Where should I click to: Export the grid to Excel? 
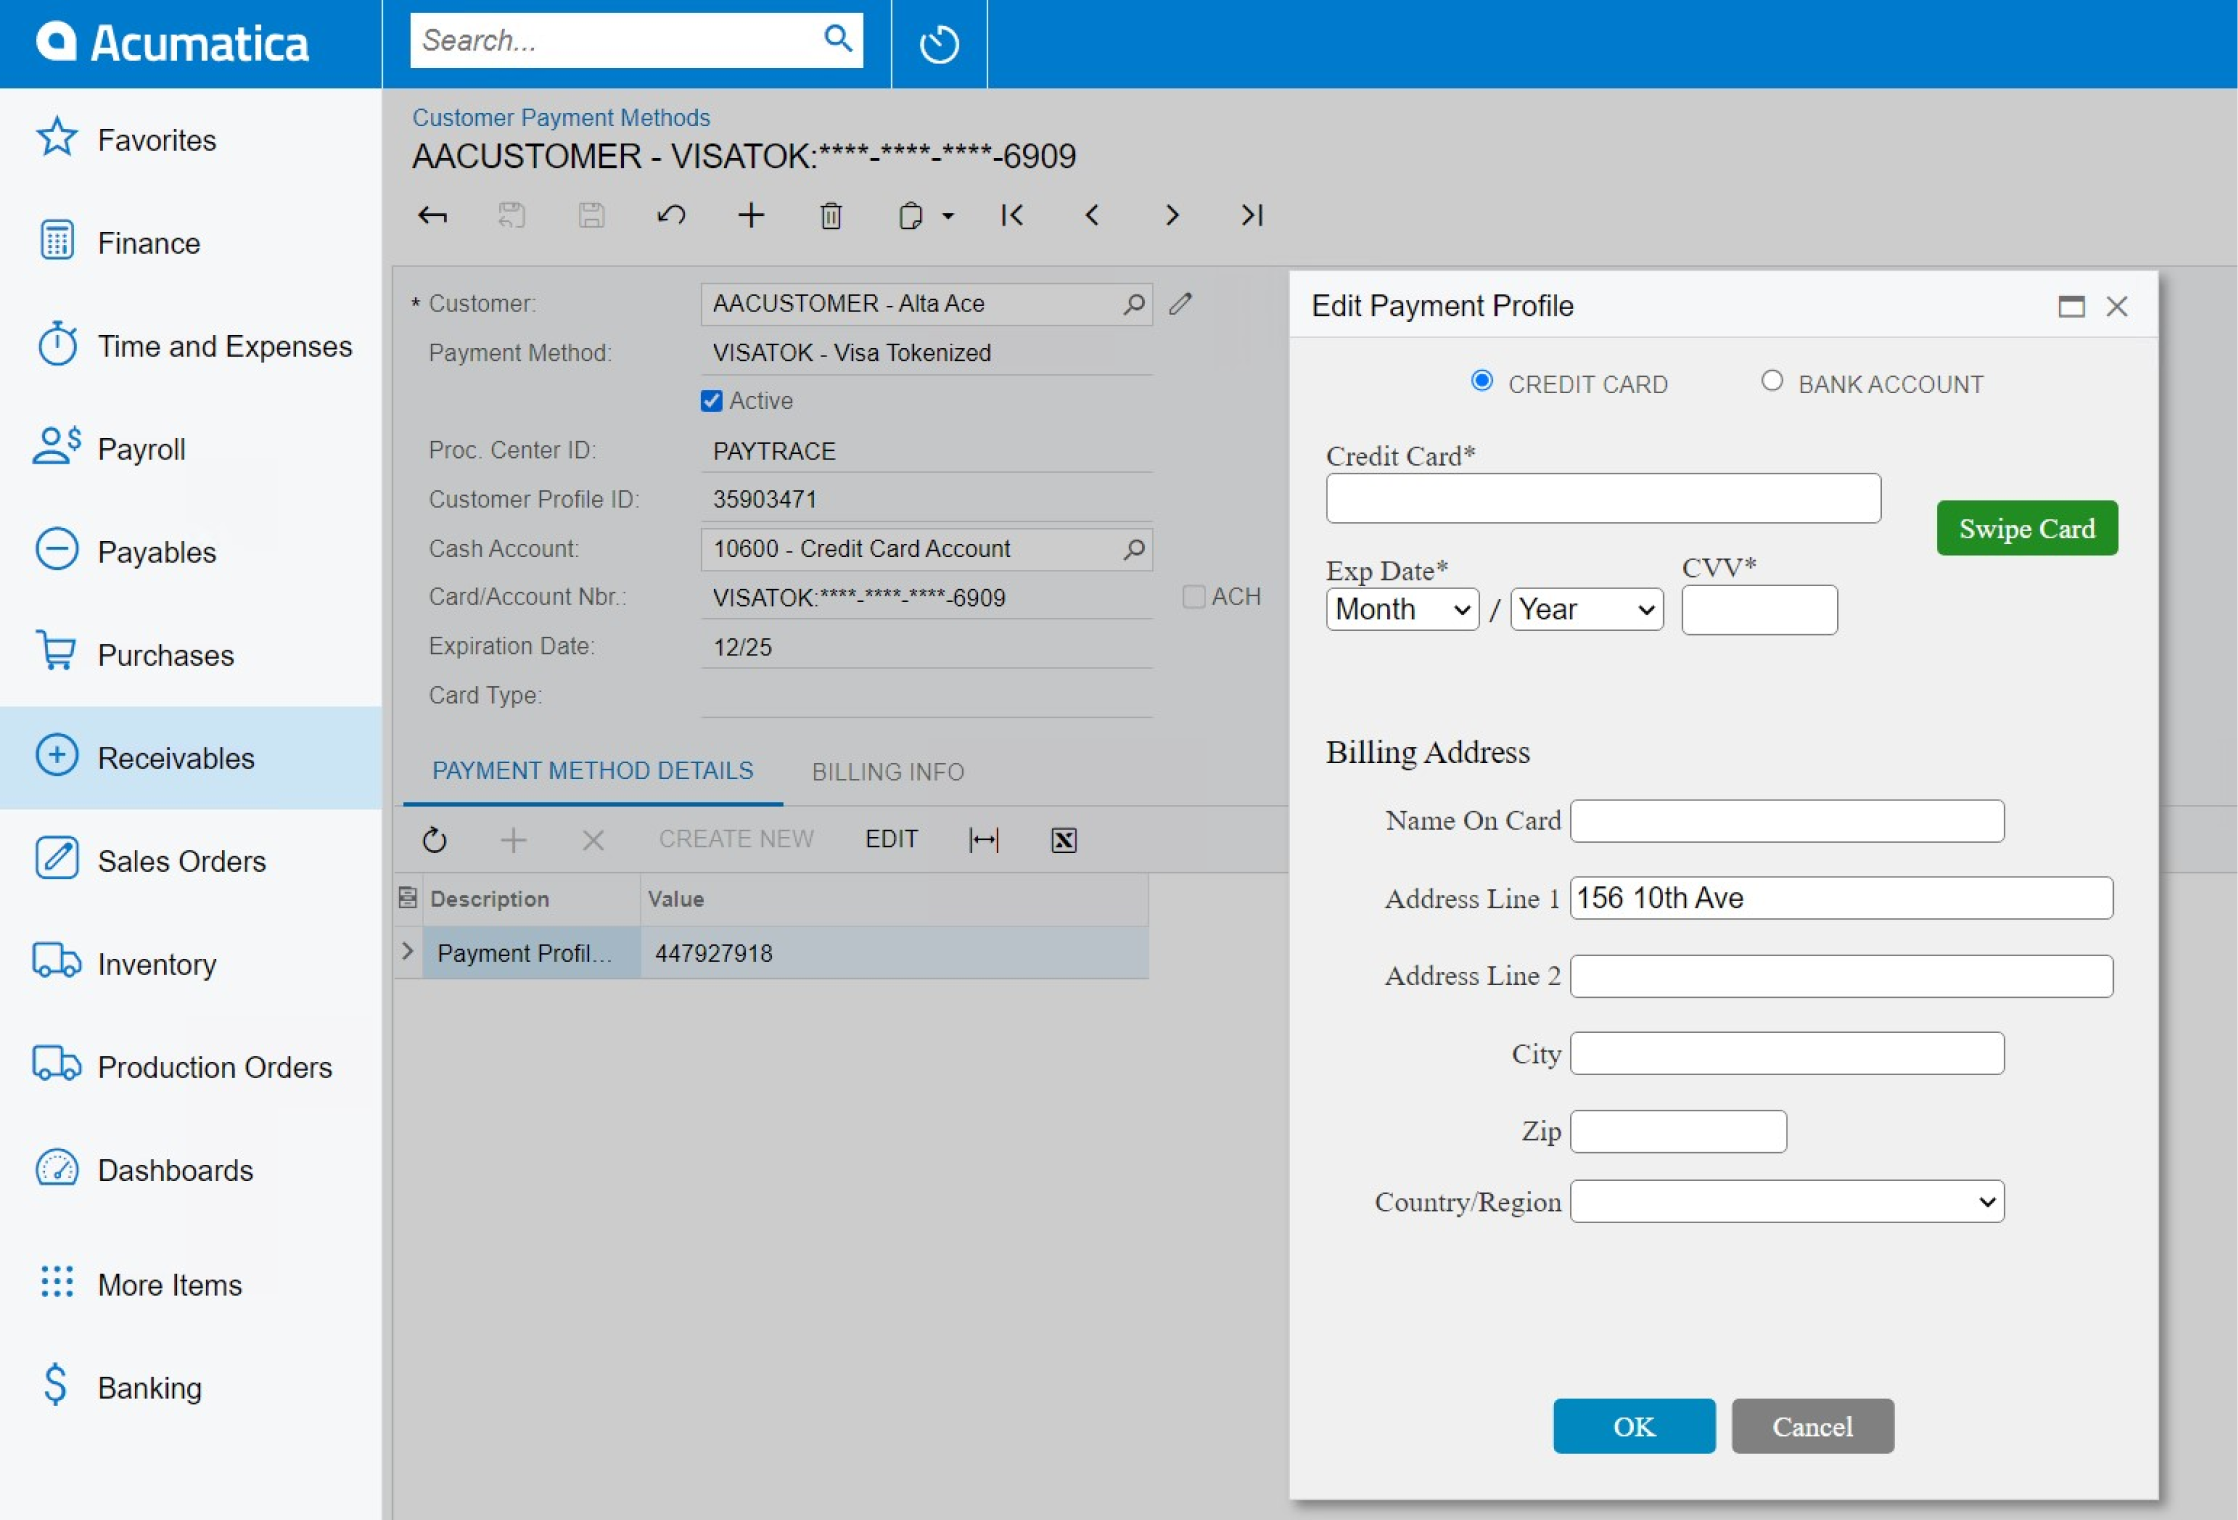pyautogui.click(x=1064, y=840)
